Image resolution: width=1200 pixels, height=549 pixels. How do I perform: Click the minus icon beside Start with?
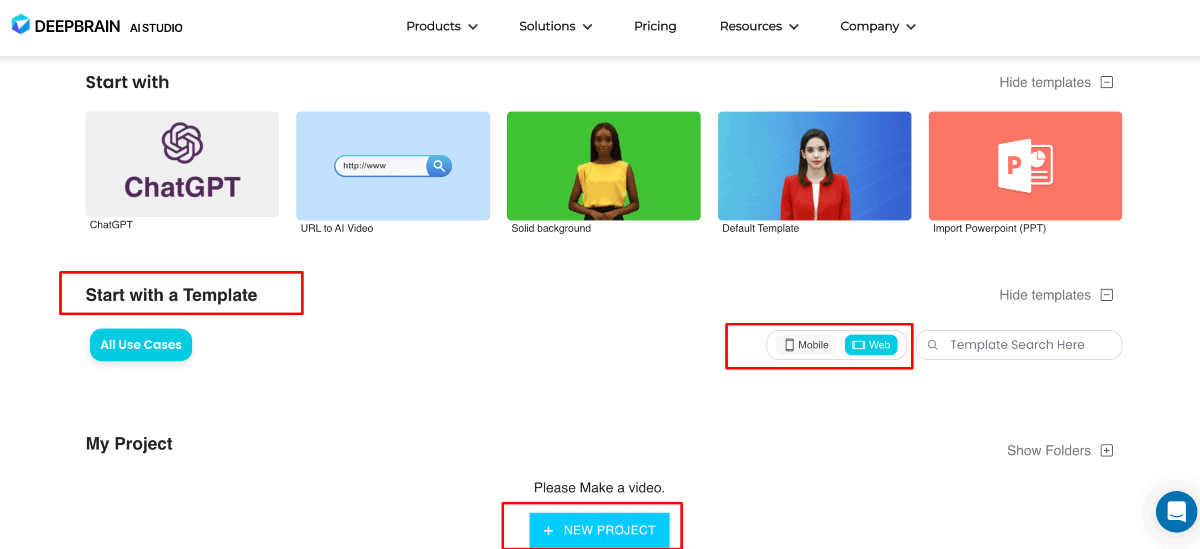pyautogui.click(x=1106, y=83)
